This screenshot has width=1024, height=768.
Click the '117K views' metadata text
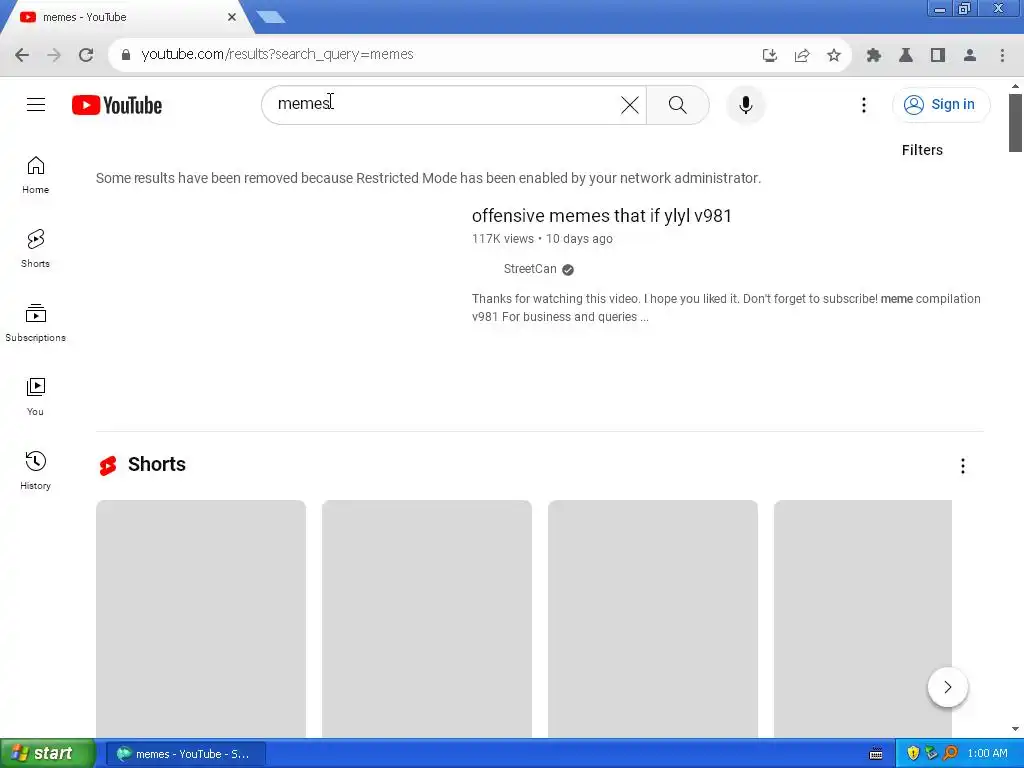[x=503, y=239]
